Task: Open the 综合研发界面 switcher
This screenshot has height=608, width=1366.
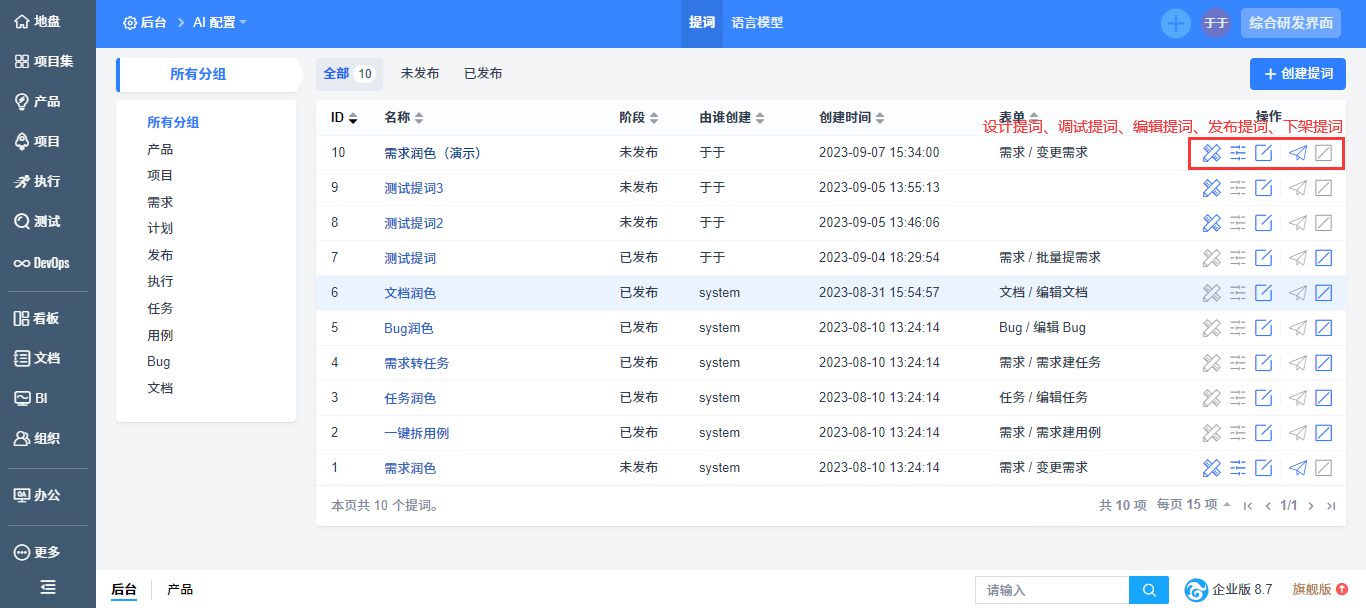Action: point(1290,23)
